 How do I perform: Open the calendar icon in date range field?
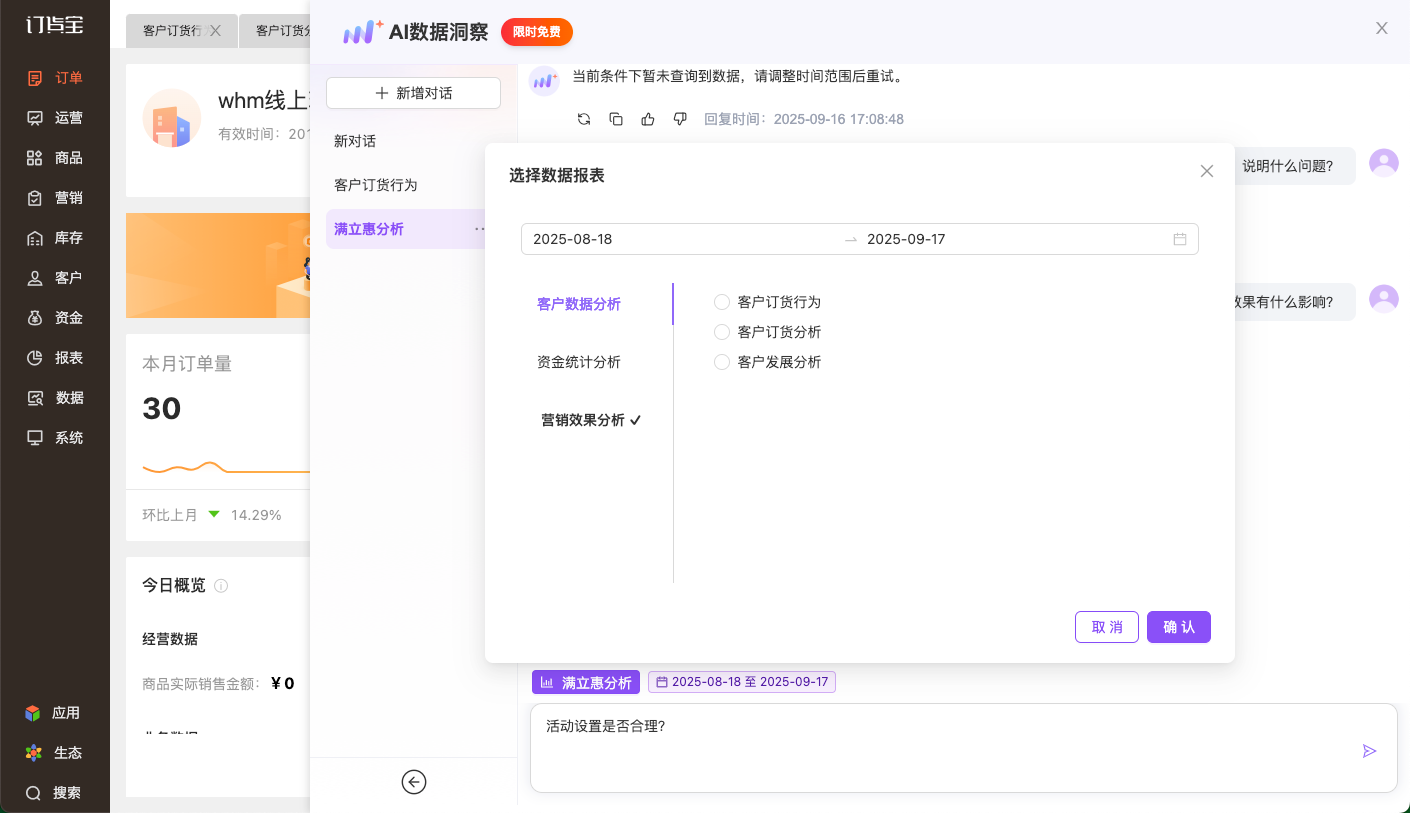[x=1180, y=239]
